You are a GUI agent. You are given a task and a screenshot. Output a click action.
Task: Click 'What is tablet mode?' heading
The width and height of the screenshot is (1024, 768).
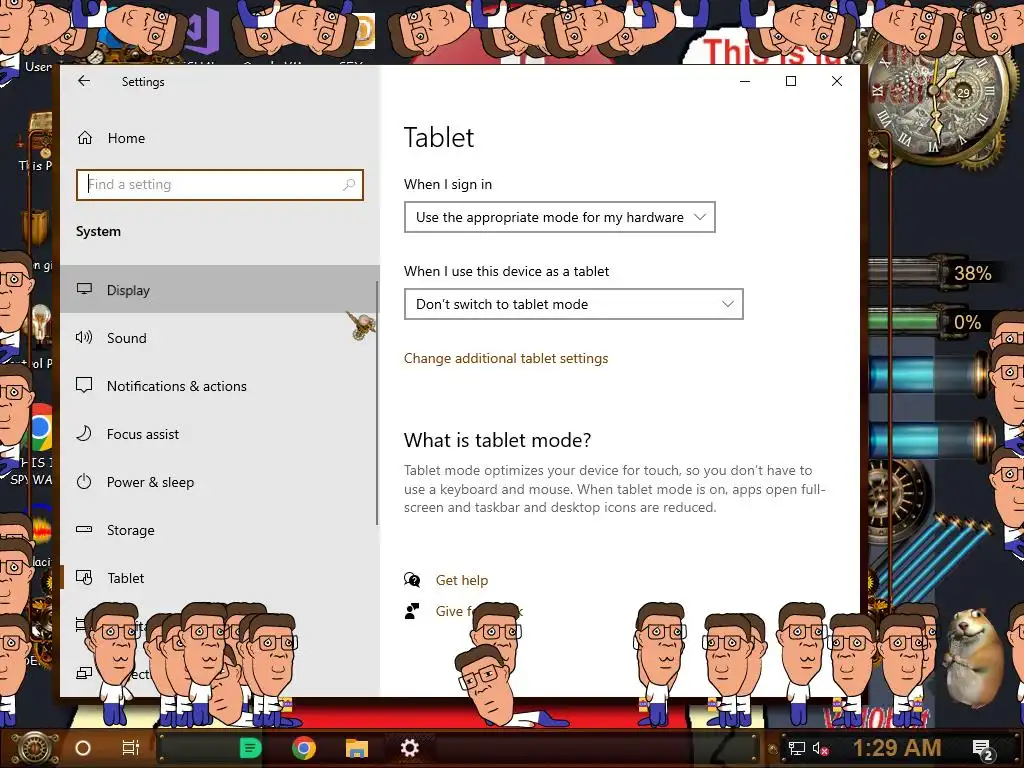(497, 440)
